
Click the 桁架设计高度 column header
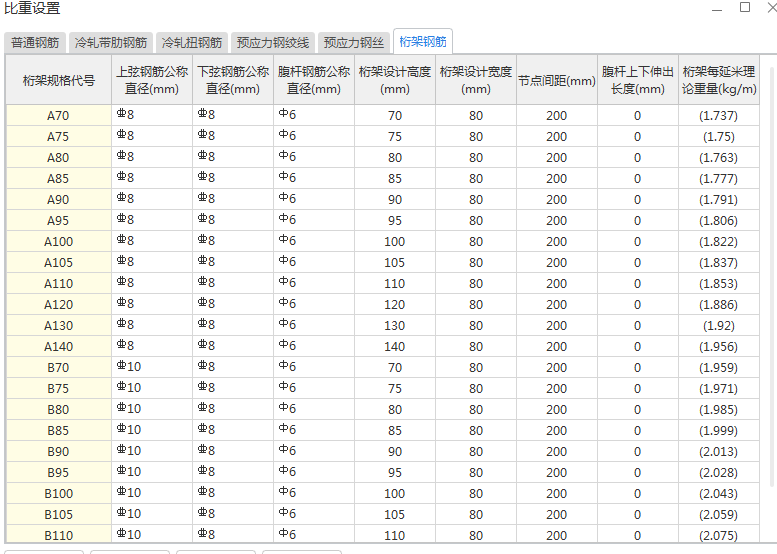click(395, 80)
